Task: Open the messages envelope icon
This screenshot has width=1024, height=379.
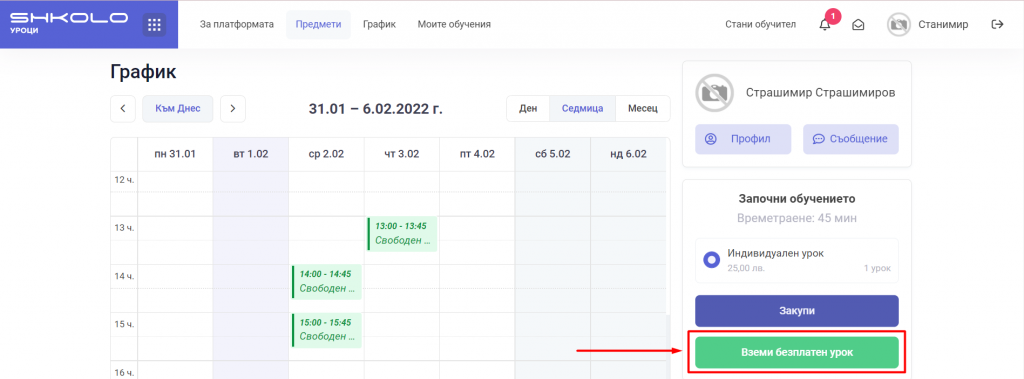Action: coord(858,25)
